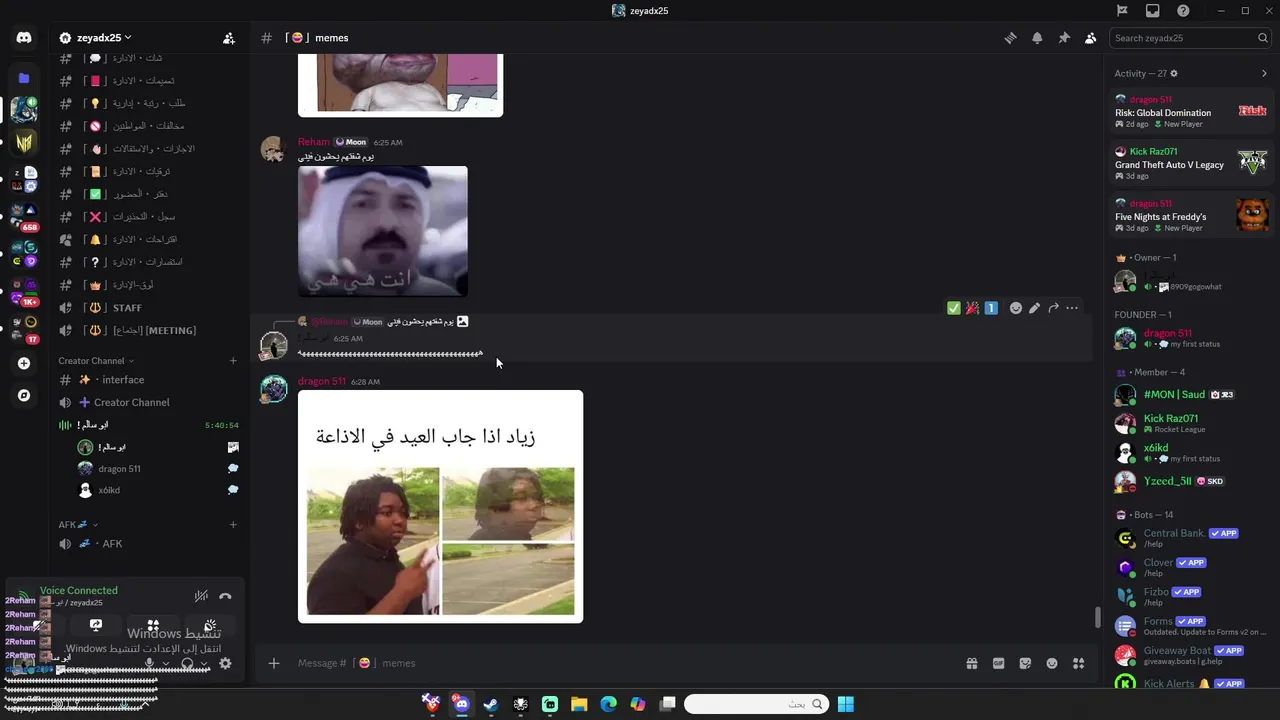Image resolution: width=1280 pixels, height=720 pixels.
Task: Click search magnifier icon in the search box
Action: click(1263, 38)
